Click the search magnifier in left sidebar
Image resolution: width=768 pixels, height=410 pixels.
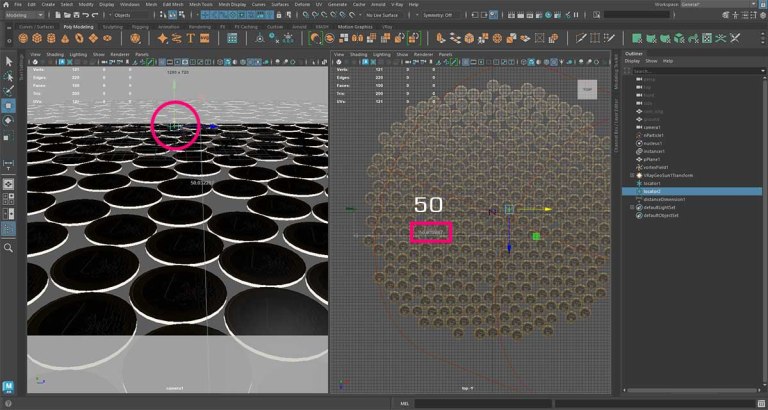tap(8, 248)
